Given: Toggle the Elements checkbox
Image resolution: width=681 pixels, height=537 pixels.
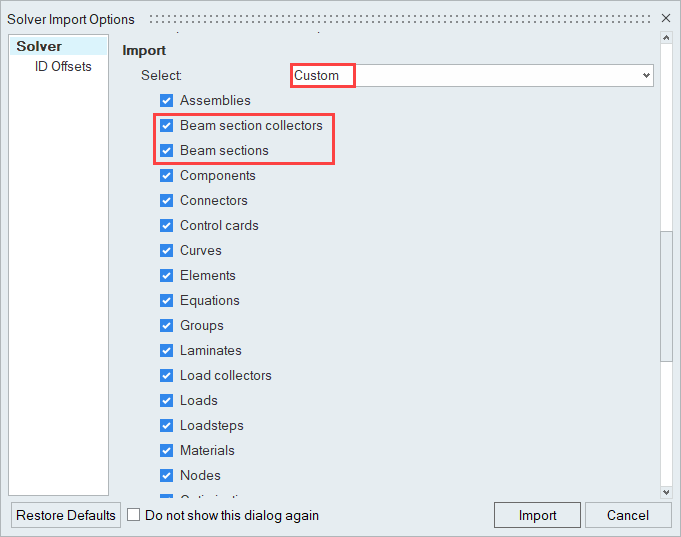Looking at the screenshot, I should click(x=167, y=276).
